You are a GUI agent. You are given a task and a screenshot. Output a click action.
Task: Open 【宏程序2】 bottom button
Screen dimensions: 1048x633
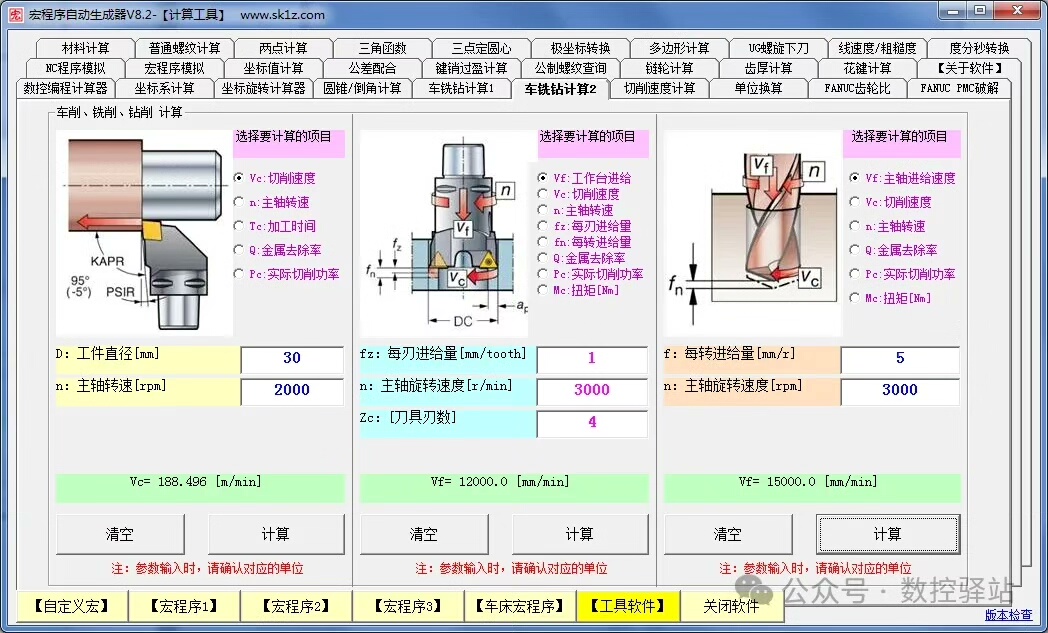click(x=296, y=606)
